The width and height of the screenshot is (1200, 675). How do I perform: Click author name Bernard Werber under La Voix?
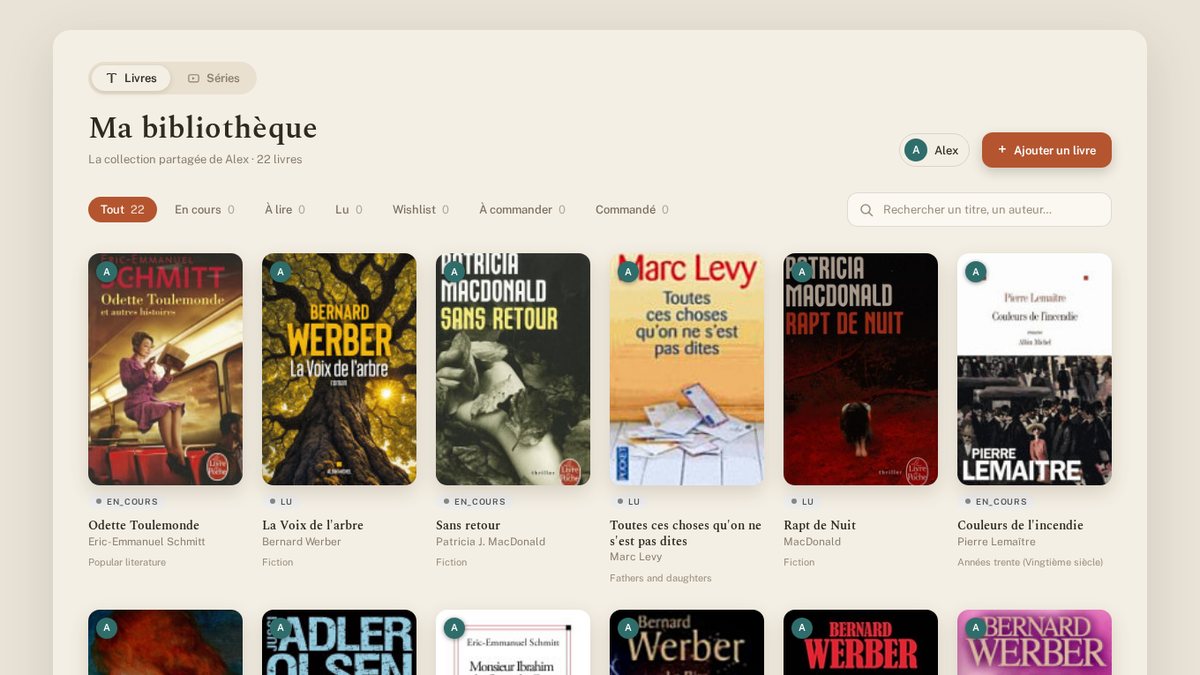(302, 542)
